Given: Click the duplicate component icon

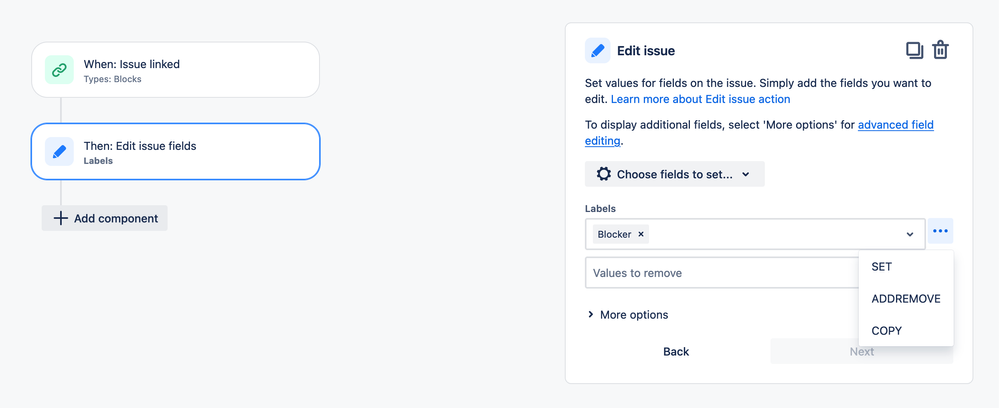Looking at the screenshot, I should (915, 50).
